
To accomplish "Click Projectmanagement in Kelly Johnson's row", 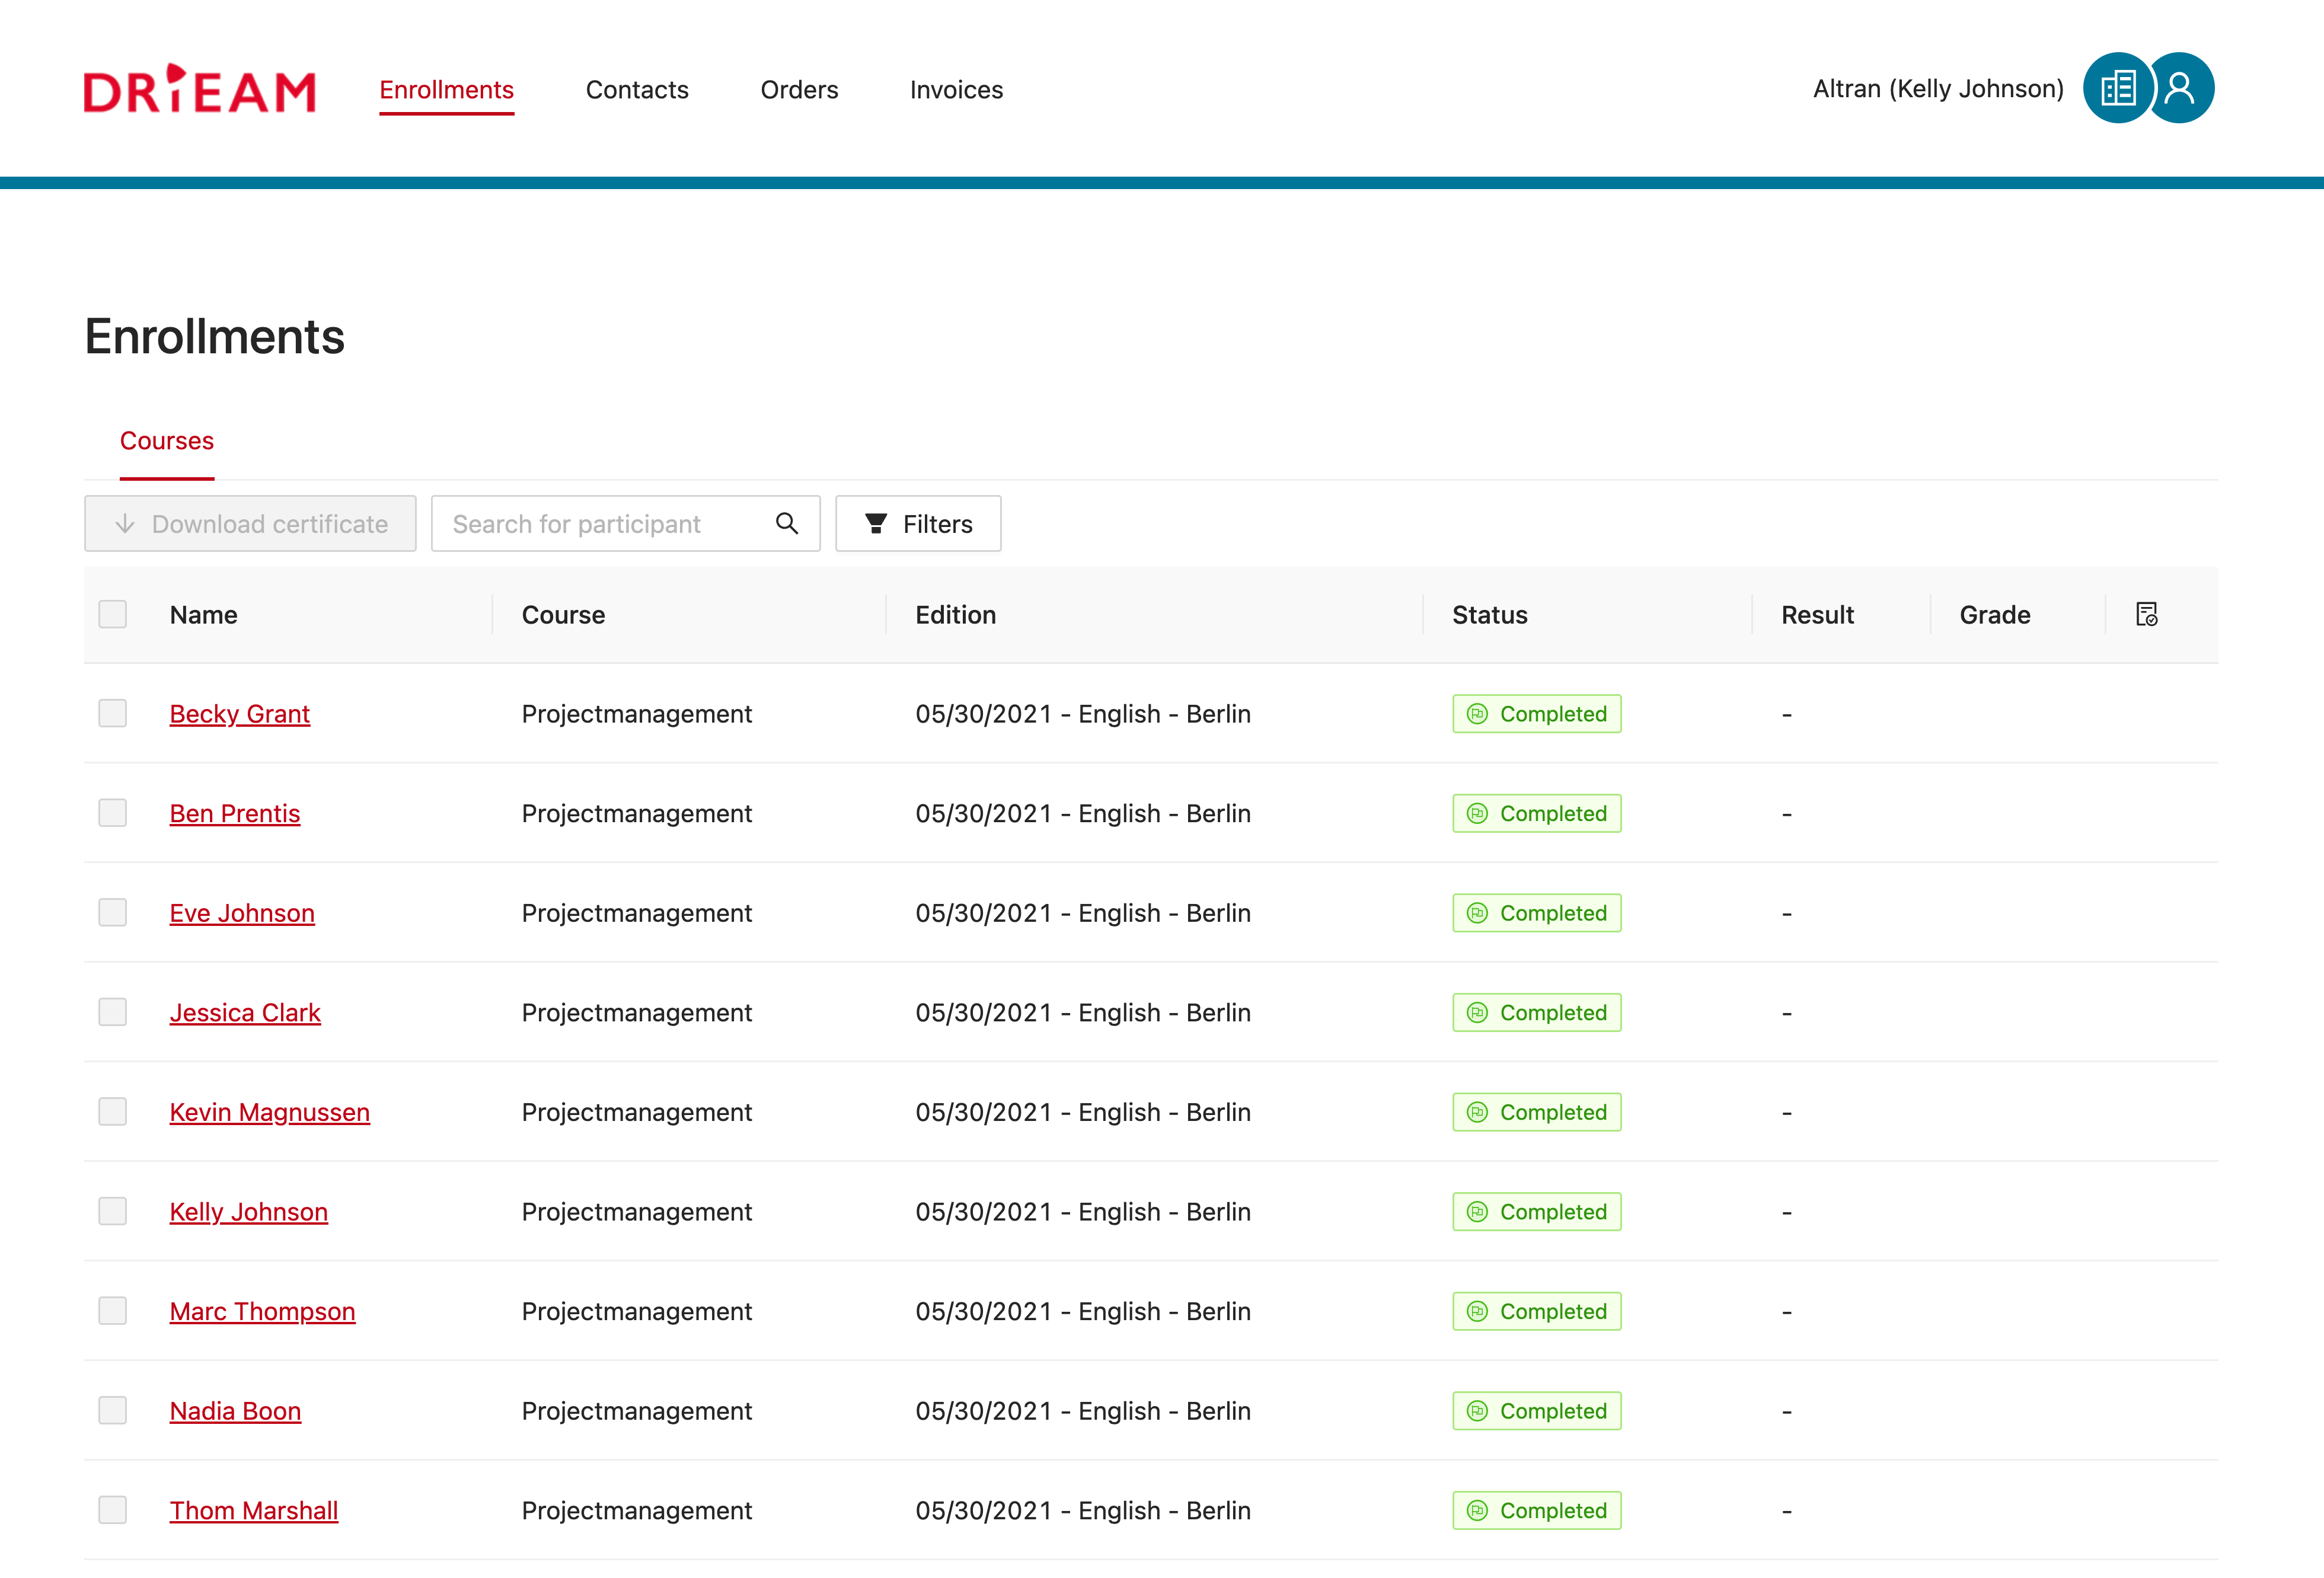I will pyautogui.click(x=636, y=1212).
